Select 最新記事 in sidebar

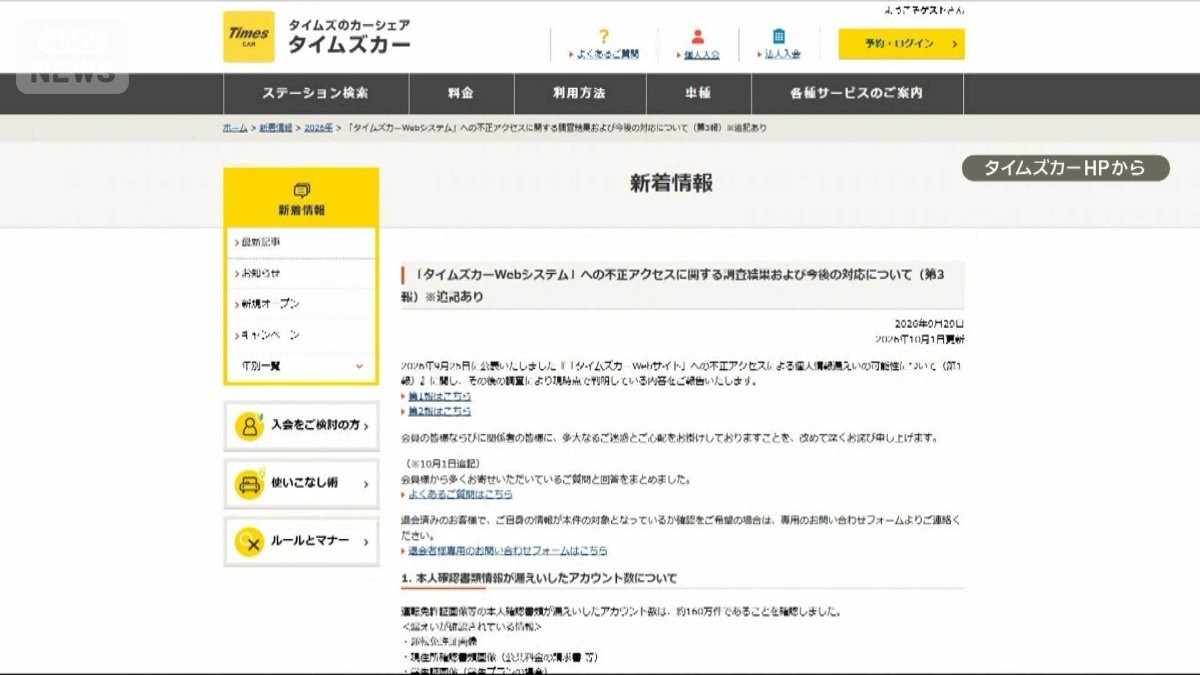point(301,243)
